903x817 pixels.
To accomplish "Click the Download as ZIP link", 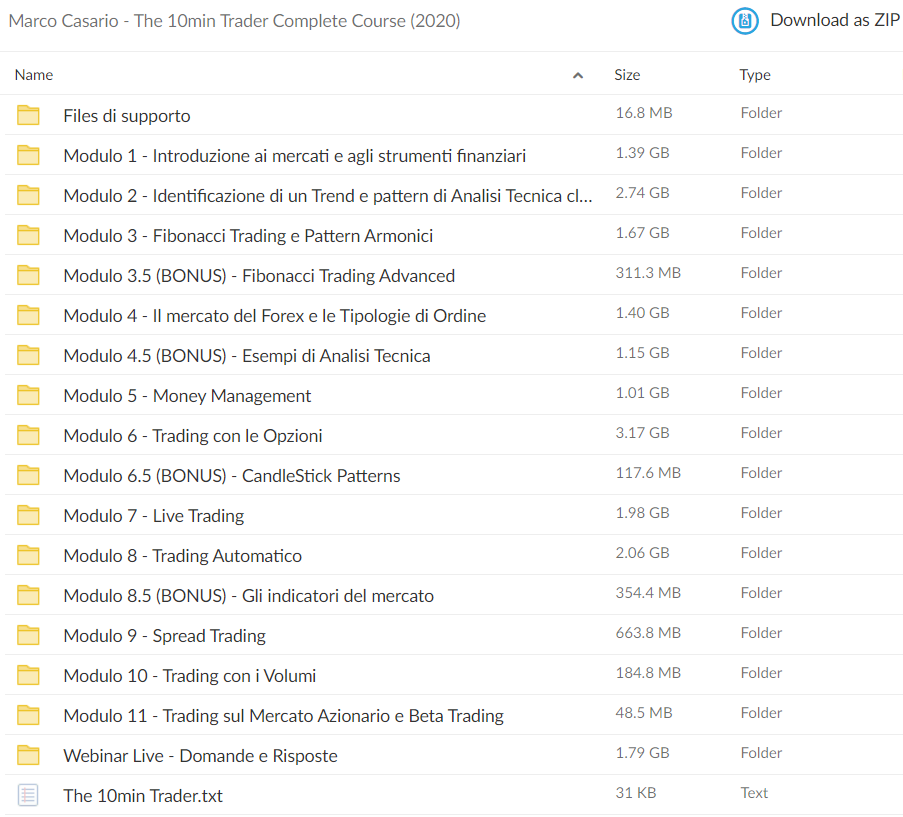I will (834, 21).
